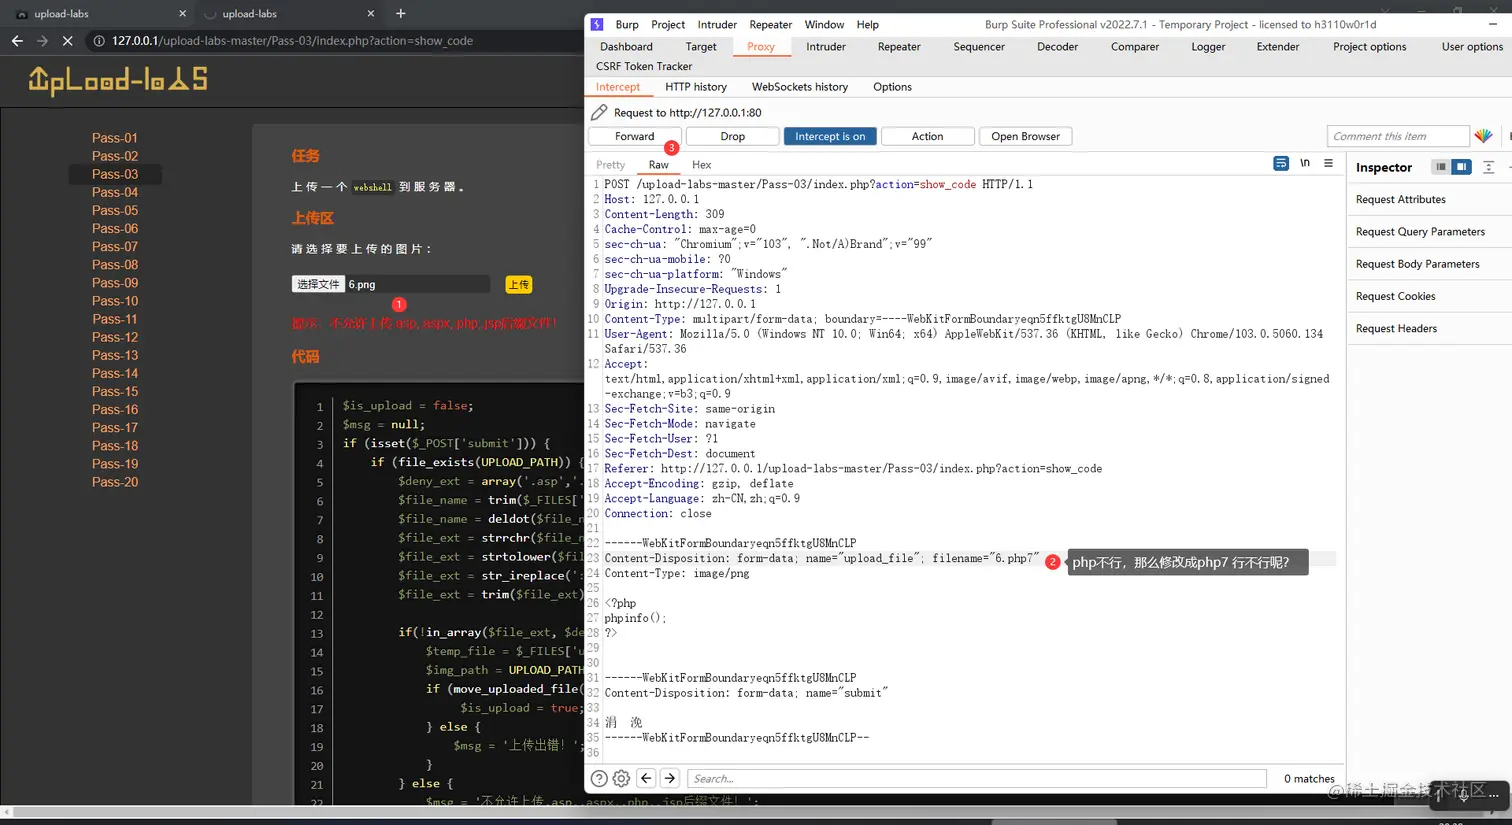Click the Comment this item field
The image size is (1512, 825).
pyautogui.click(x=1398, y=136)
